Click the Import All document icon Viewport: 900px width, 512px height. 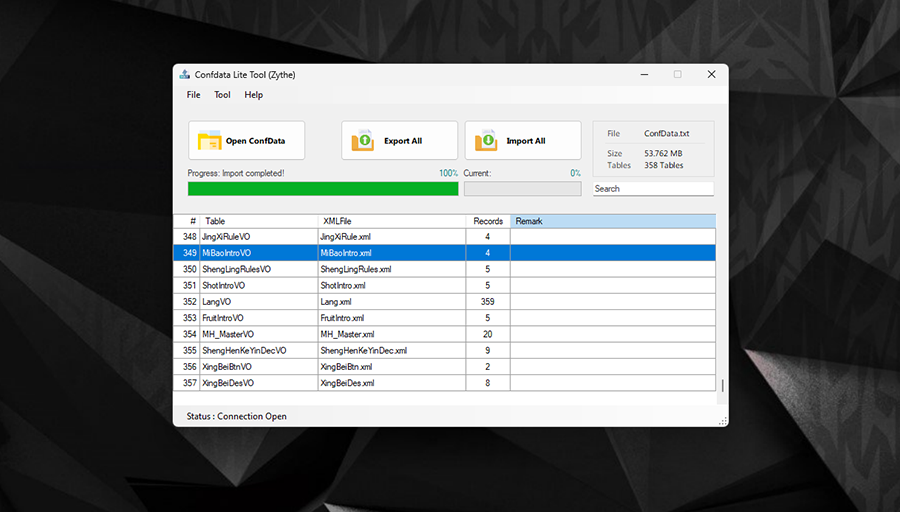tap(486, 141)
